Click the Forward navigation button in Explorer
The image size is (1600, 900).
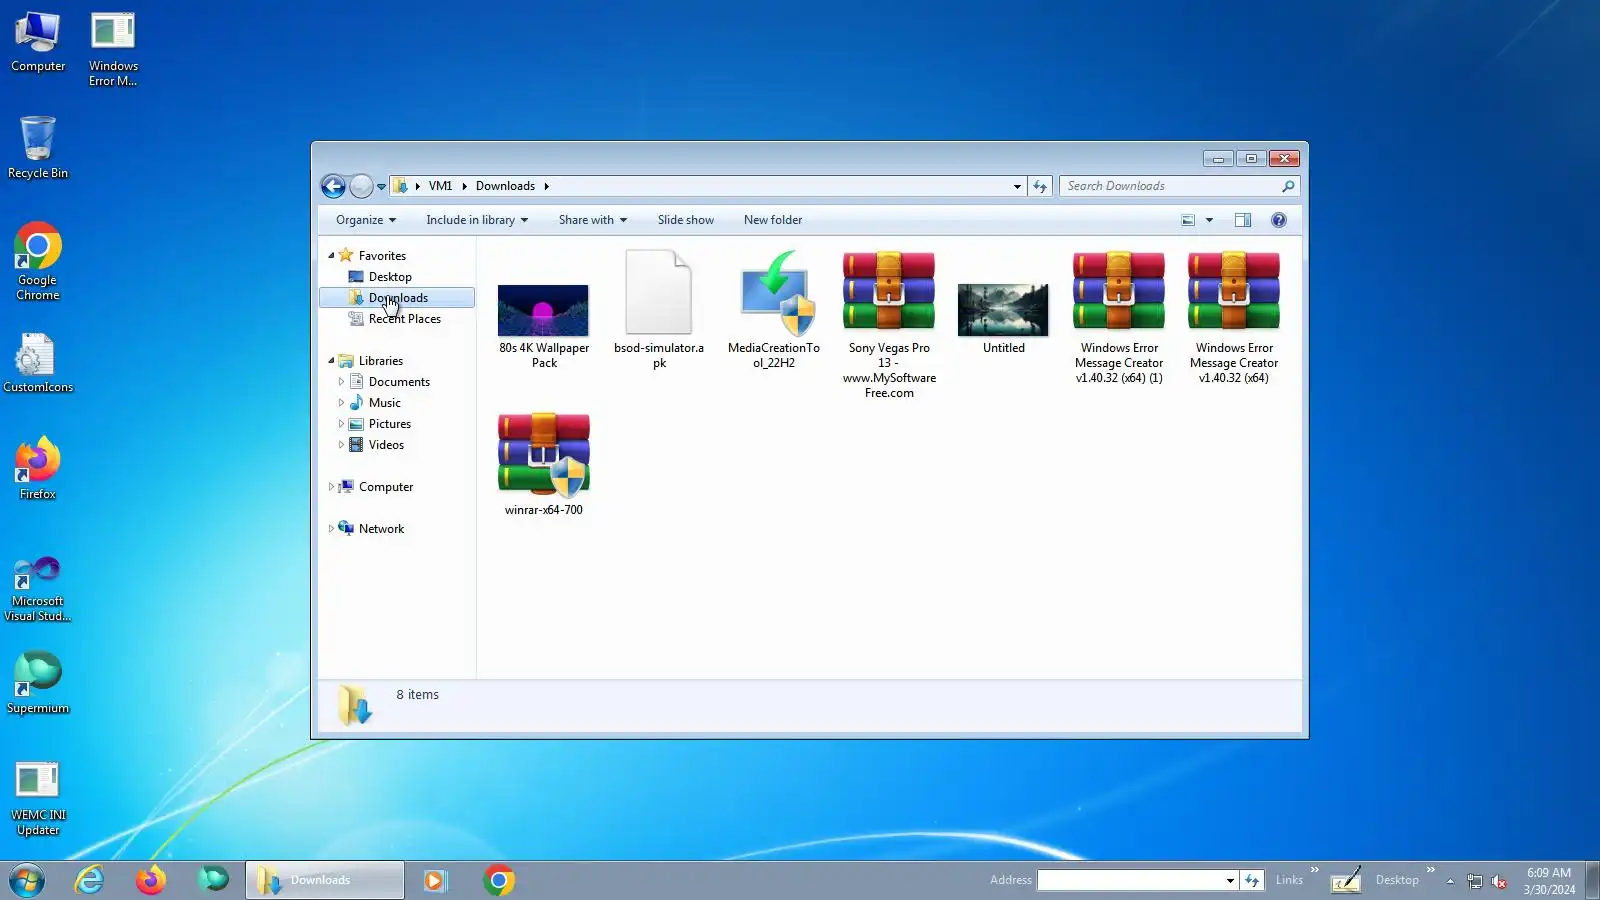pyautogui.click(x=361, y=186)
